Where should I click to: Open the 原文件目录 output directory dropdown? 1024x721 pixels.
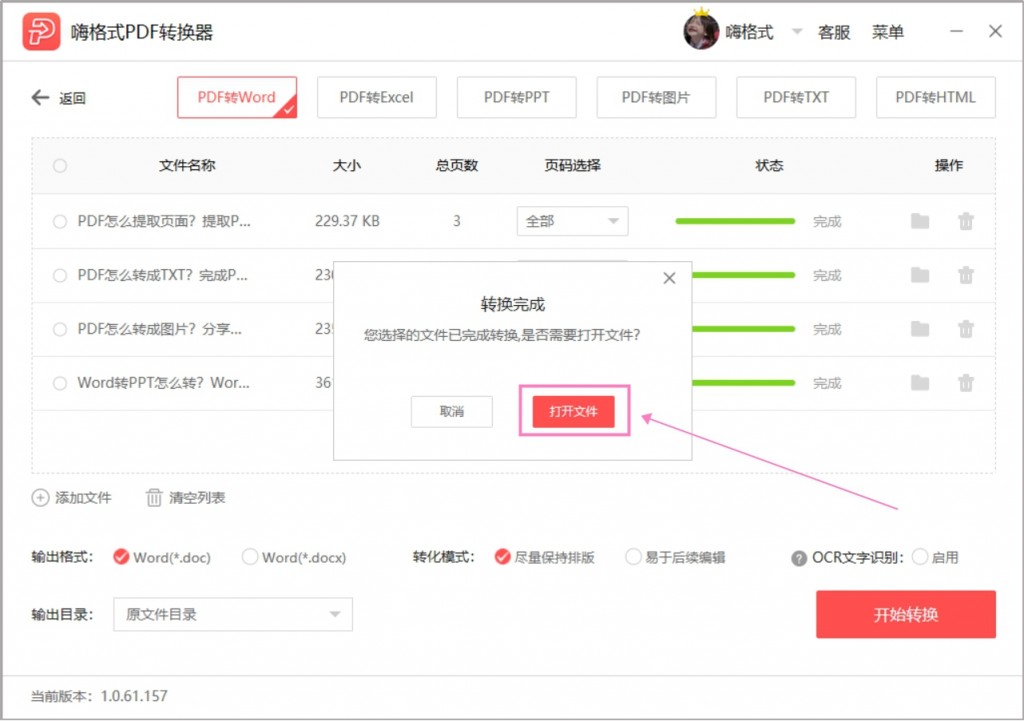pyautogui.click(x=233, y=615)
